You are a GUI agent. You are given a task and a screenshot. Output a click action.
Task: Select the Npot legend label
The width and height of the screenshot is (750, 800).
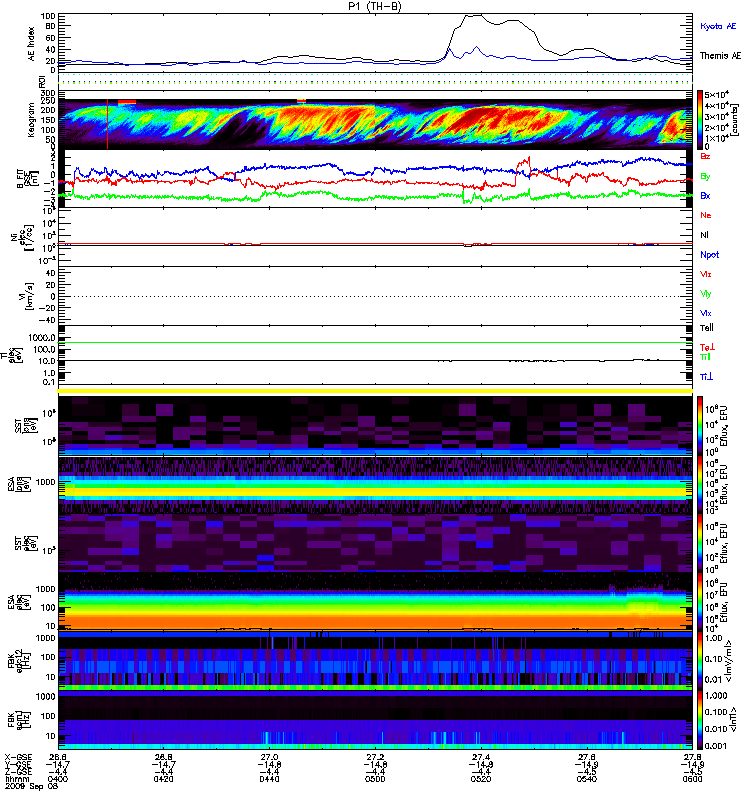[x=710, y=255]
